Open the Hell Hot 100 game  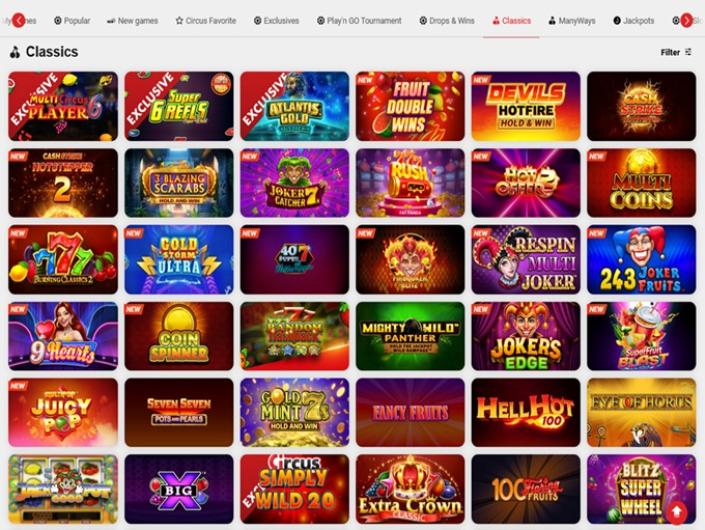[x=526, y=412]
